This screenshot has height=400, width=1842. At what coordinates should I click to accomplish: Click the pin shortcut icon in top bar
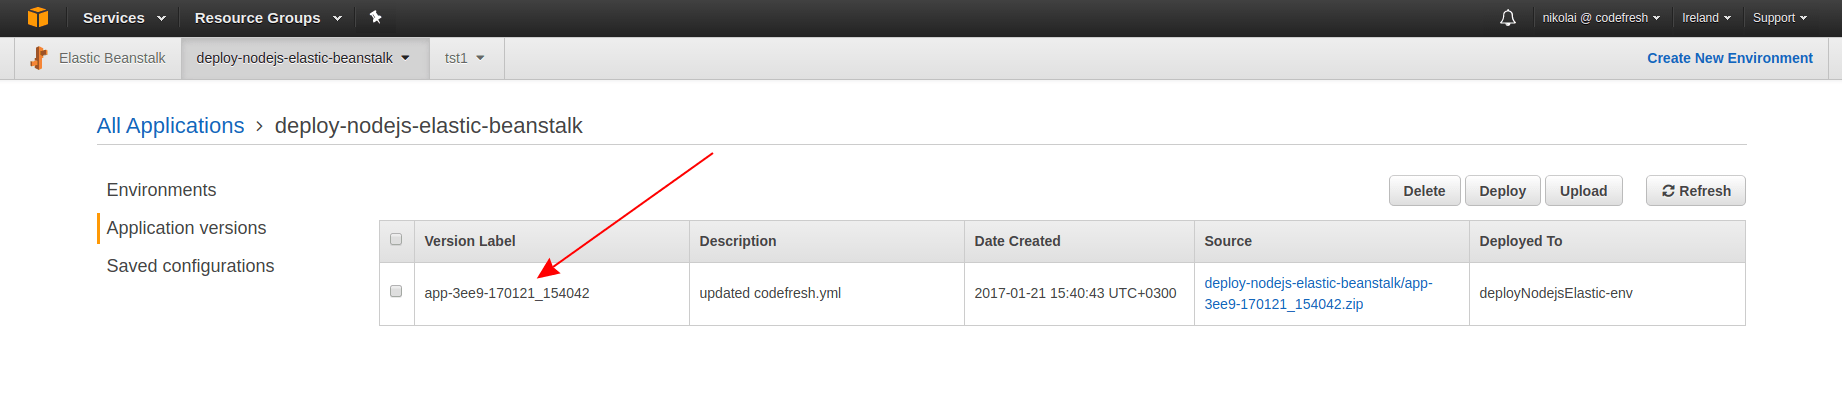(x=376, y=17)
